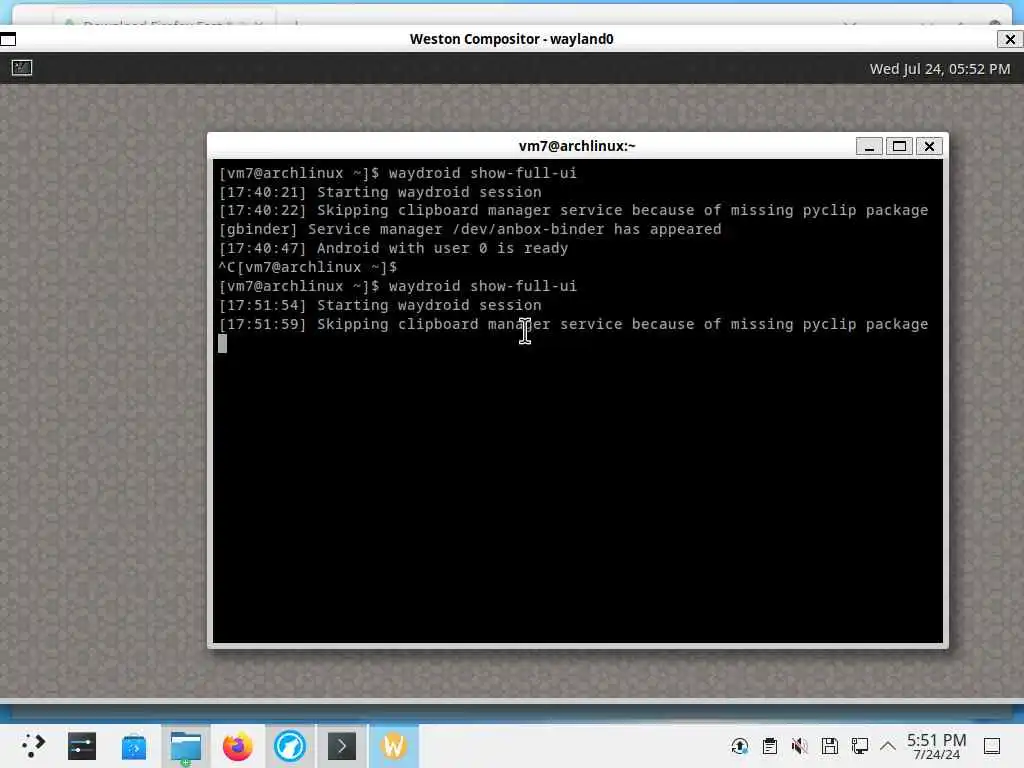Click the terminal block cursor line
1024x768 pixels.
click(x=223, y=344)
